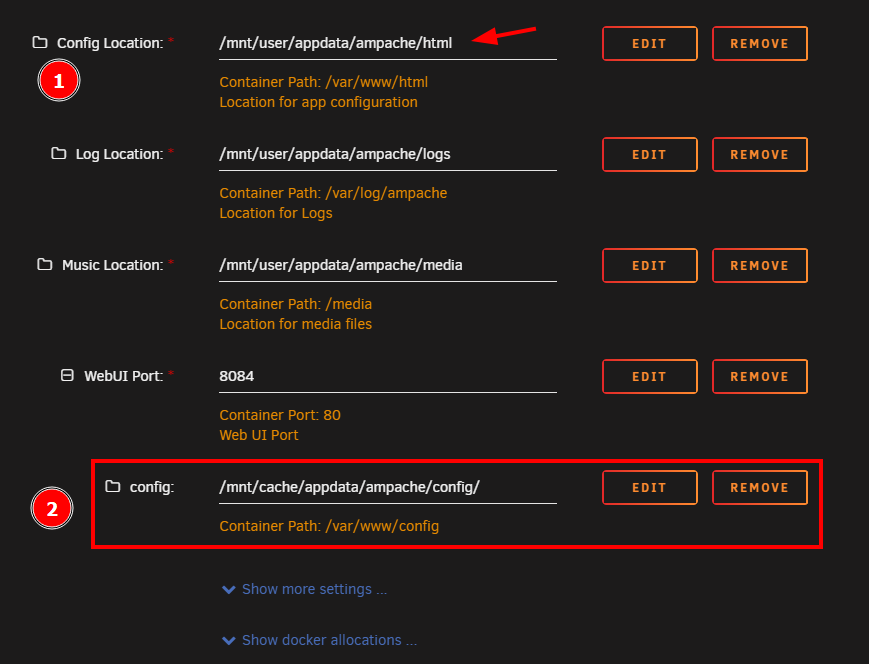Focus the Music Location path field
The height and width of the screenshot is (664, 869).
click(x=388, y=265)
